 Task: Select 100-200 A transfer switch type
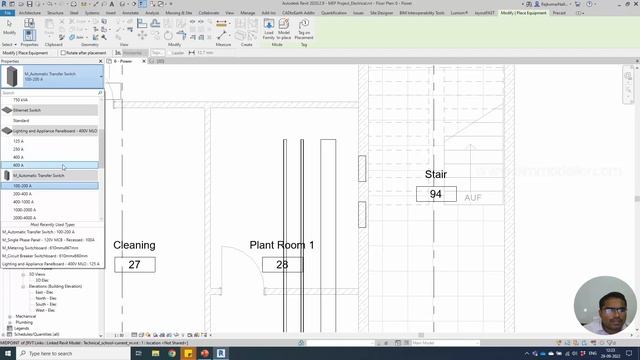tap(49, 186)
